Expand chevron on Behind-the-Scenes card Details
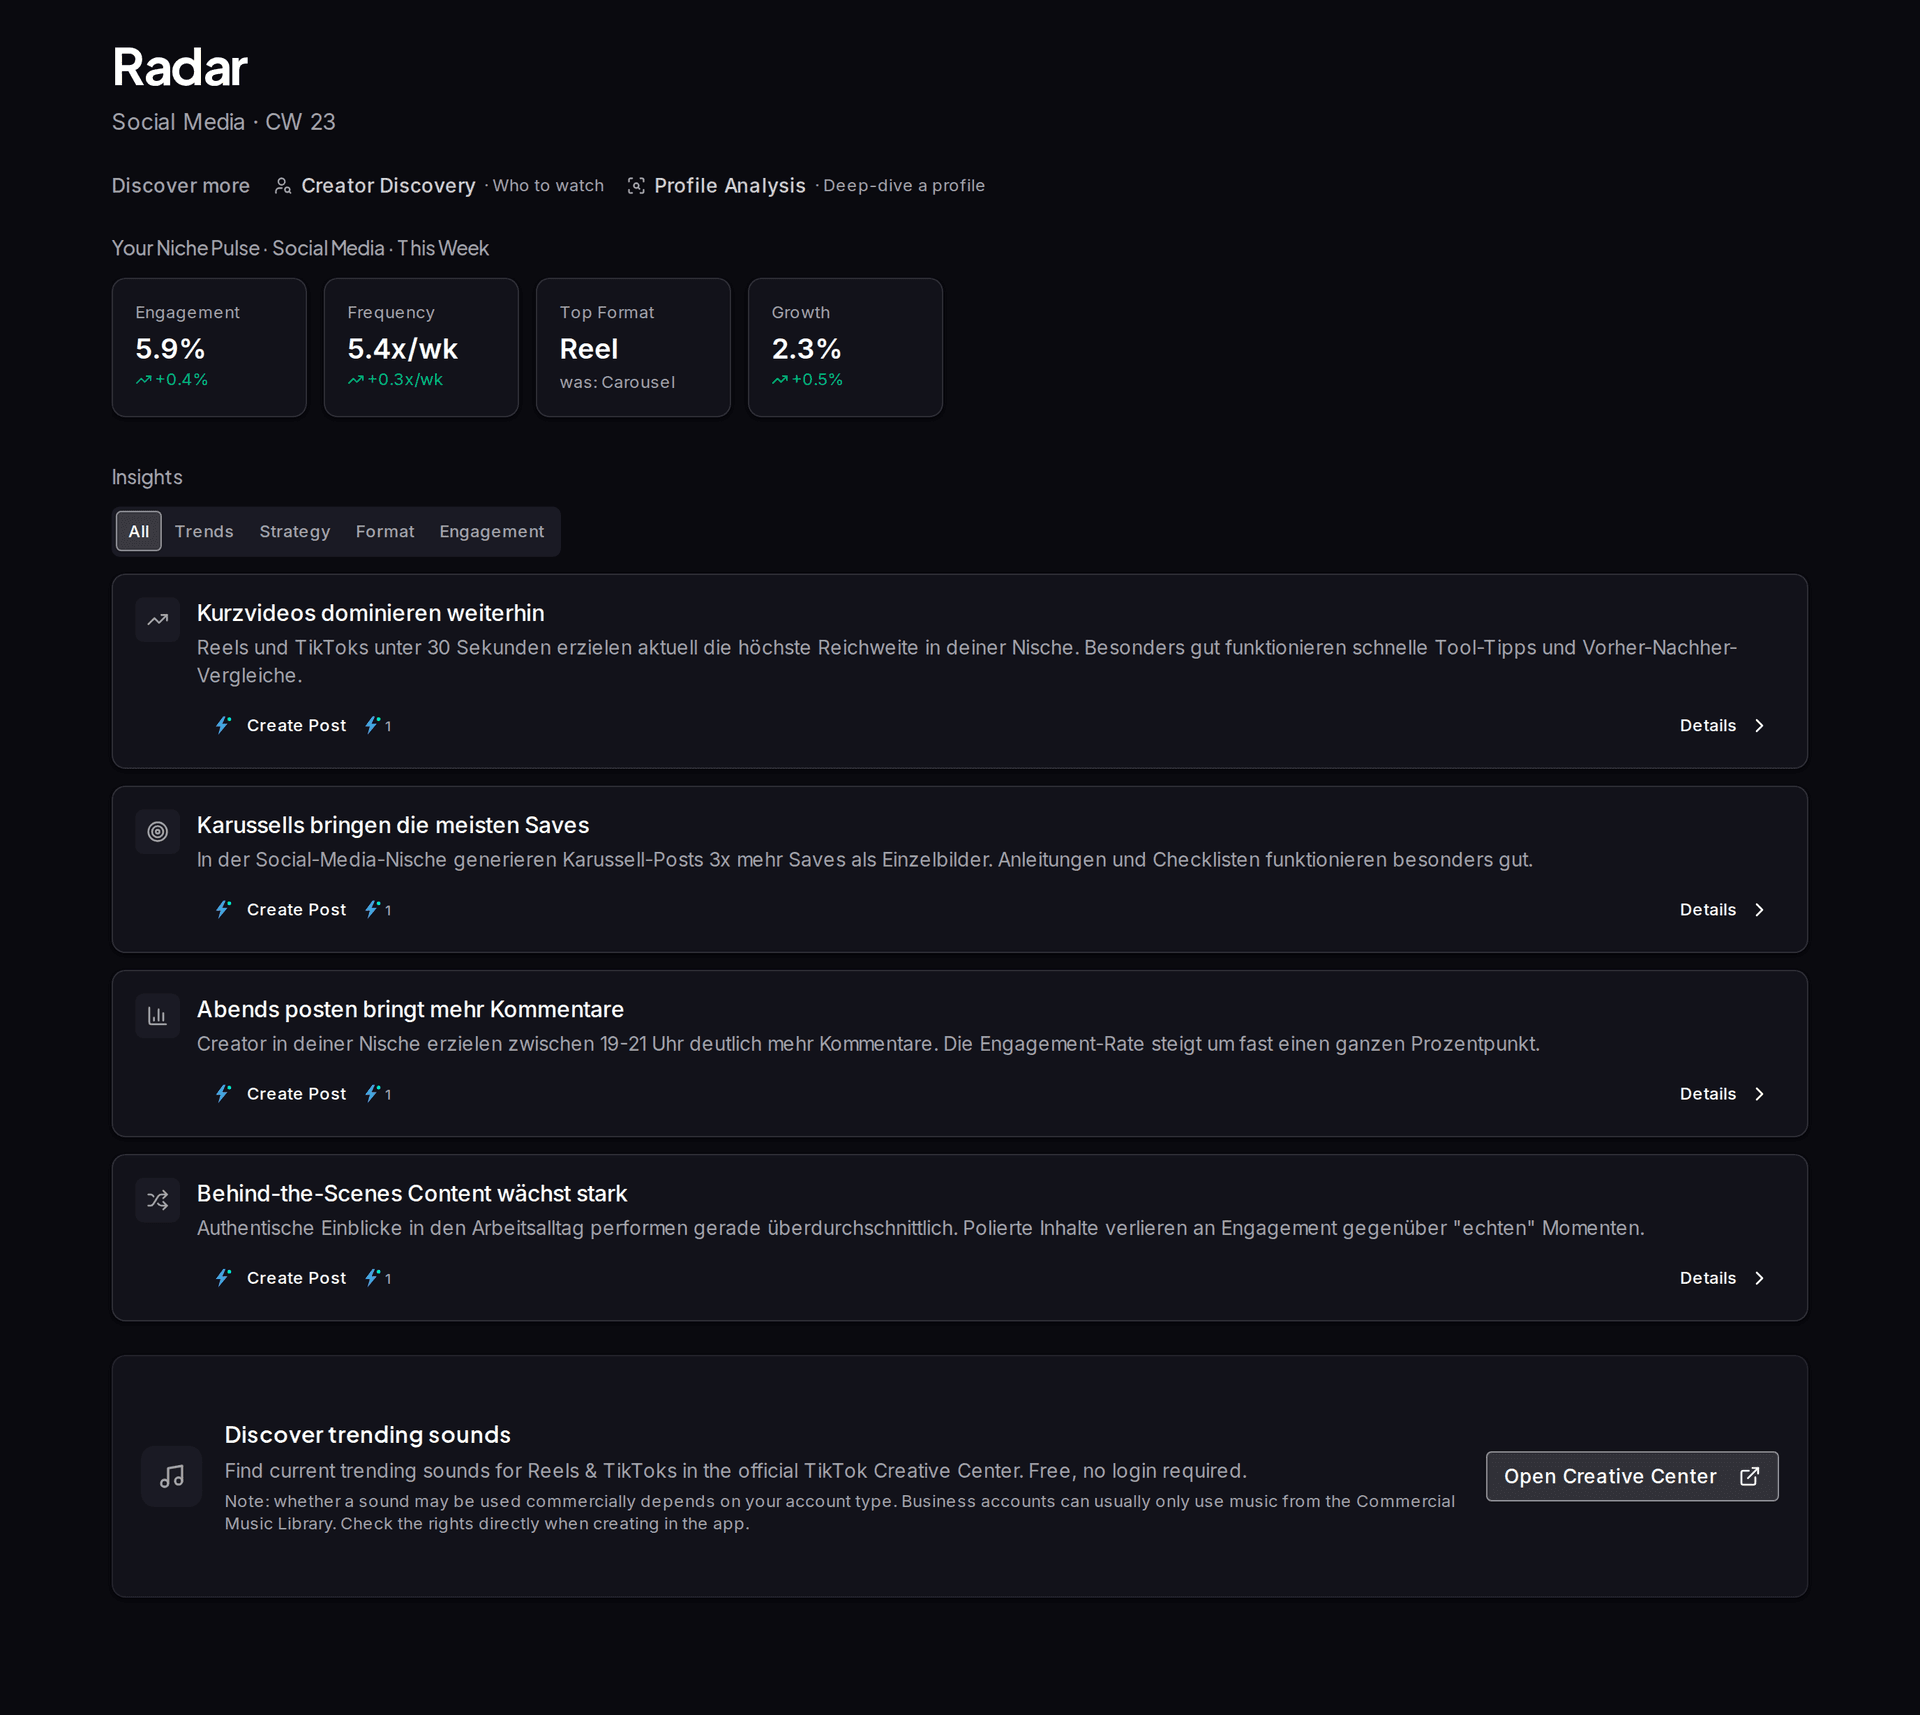The width and height of the screenshot is (1920, 1715). tap(1760, 1278)
